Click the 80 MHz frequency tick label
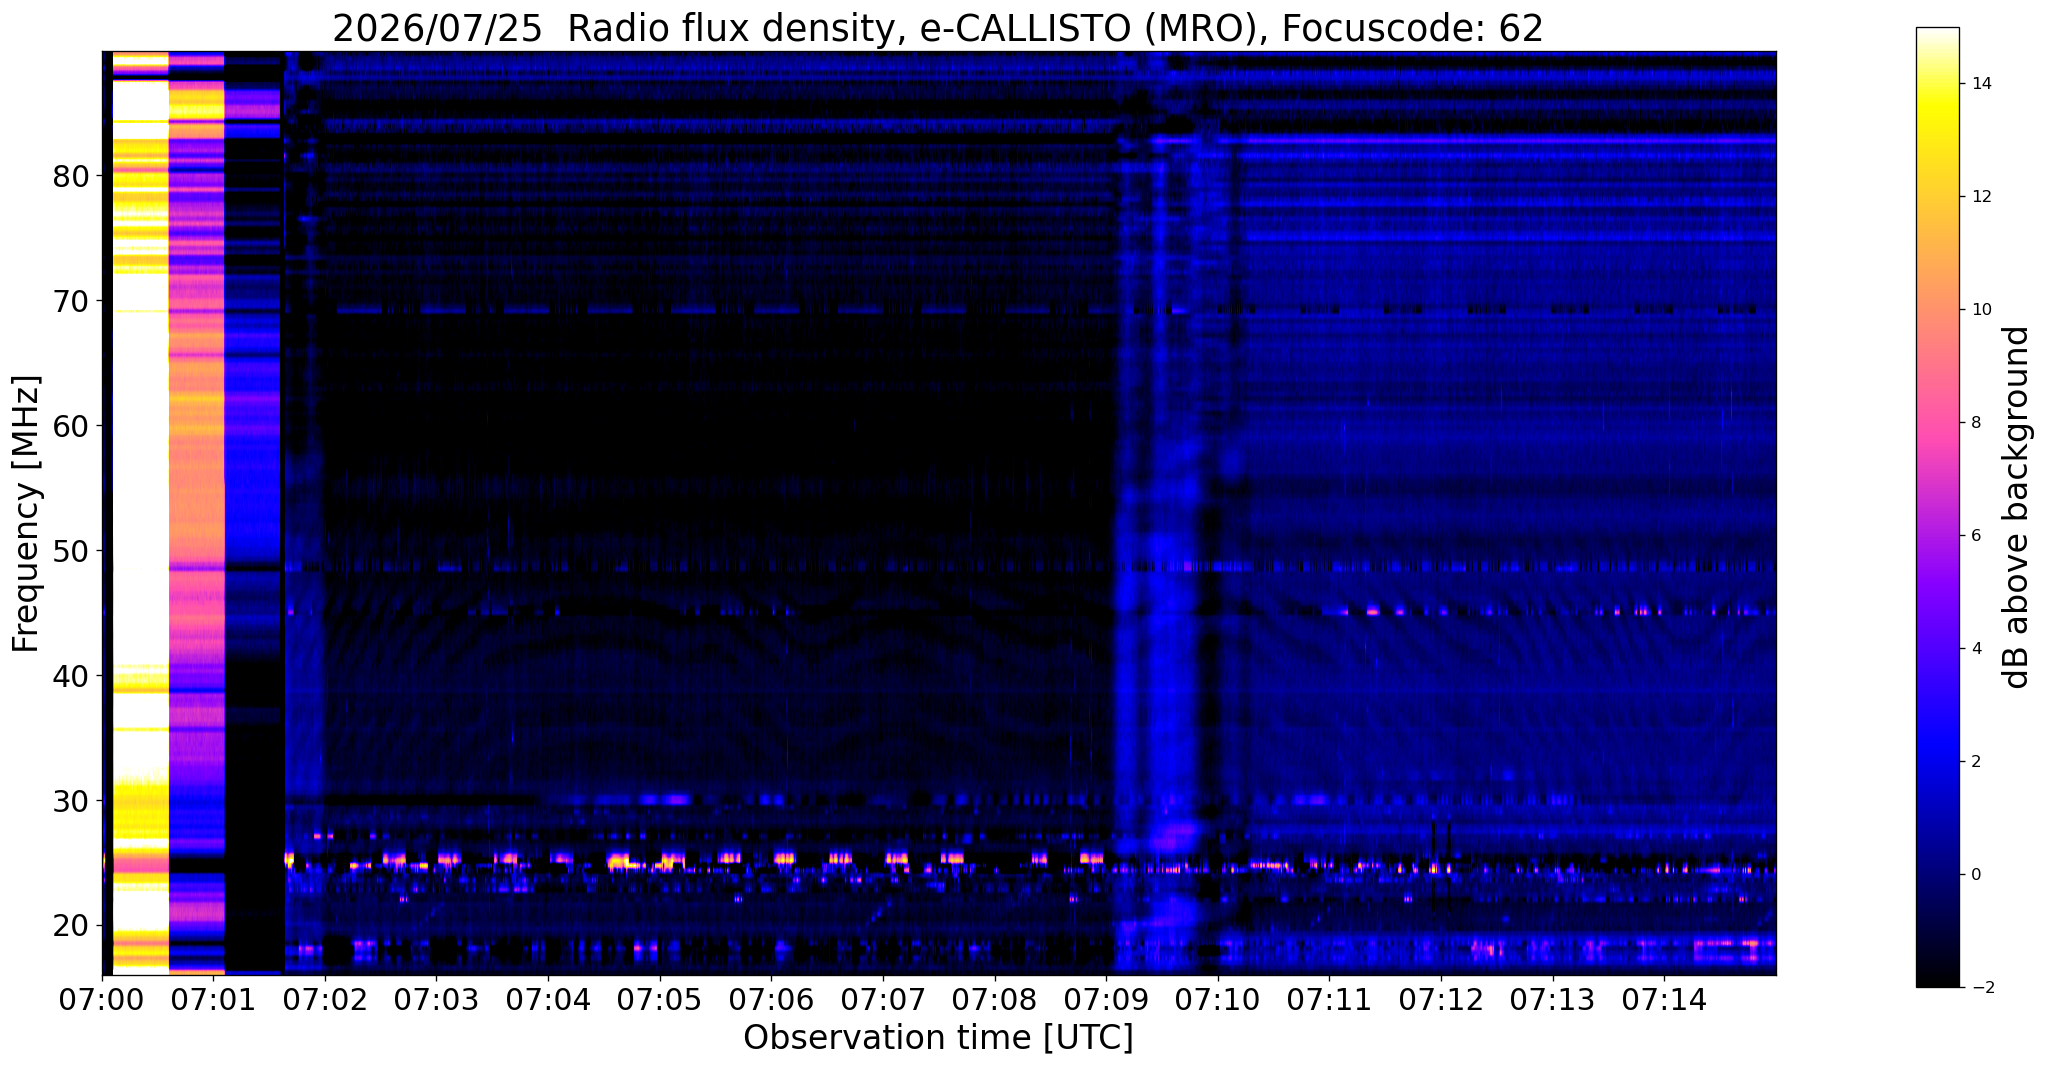 (69, 177)
